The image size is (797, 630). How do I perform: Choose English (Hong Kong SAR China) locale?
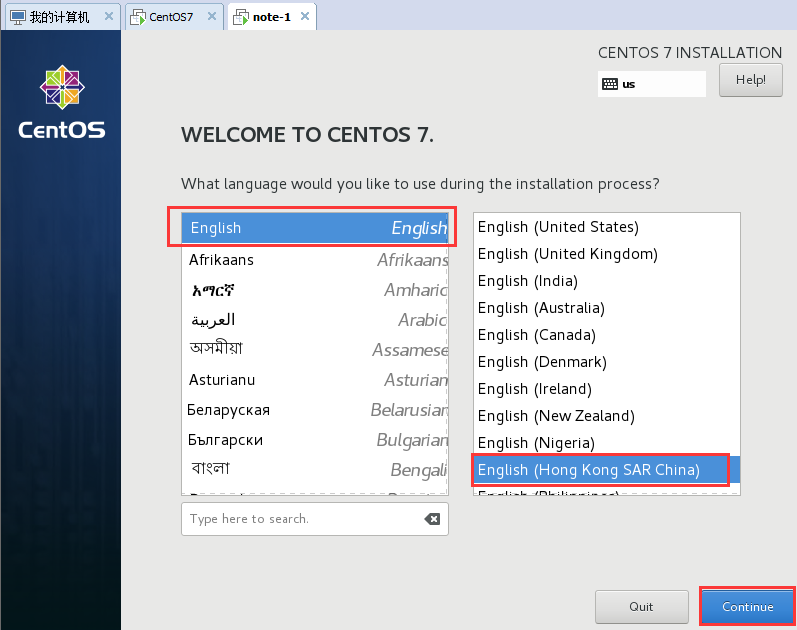[x=606, y=469]
